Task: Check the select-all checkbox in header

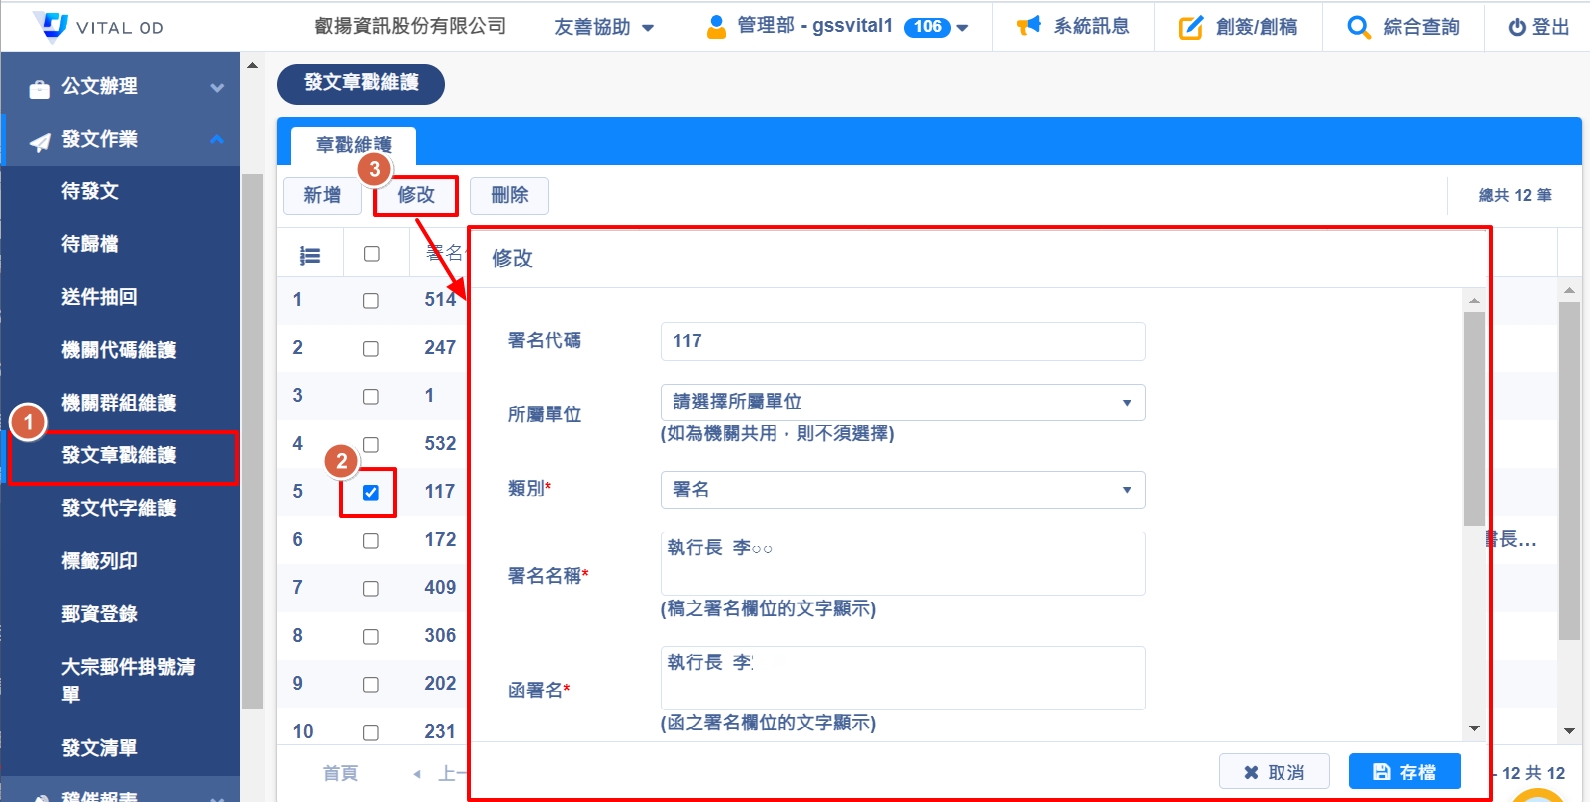Action: pos(372,254)
